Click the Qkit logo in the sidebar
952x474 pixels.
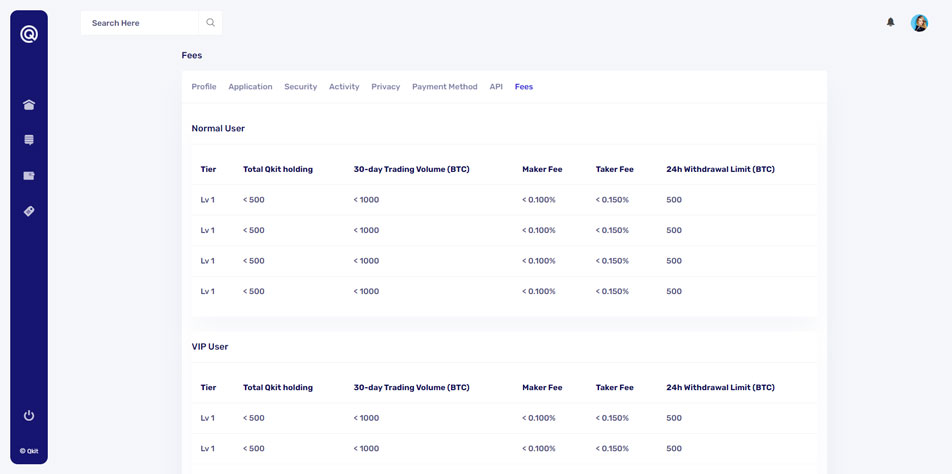tap(29, 34)
